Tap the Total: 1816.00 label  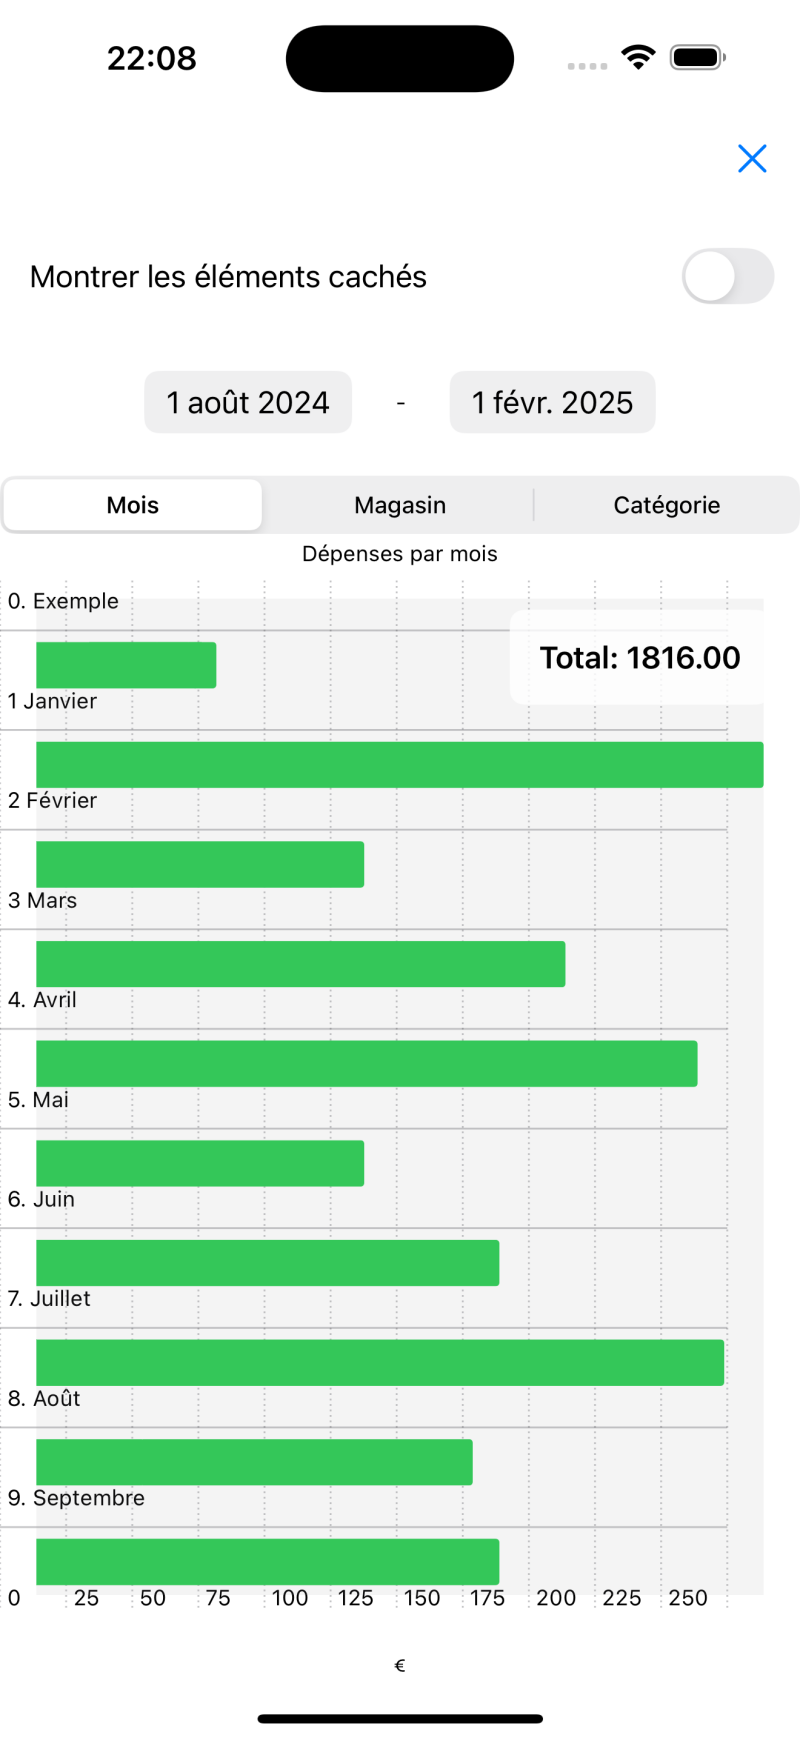point(640,658)
